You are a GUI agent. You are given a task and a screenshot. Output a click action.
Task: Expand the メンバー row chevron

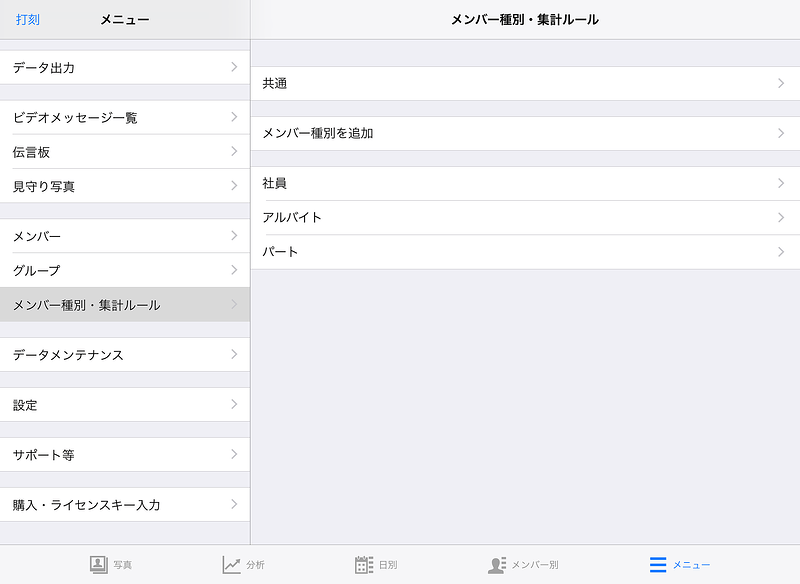pos(234,236)
